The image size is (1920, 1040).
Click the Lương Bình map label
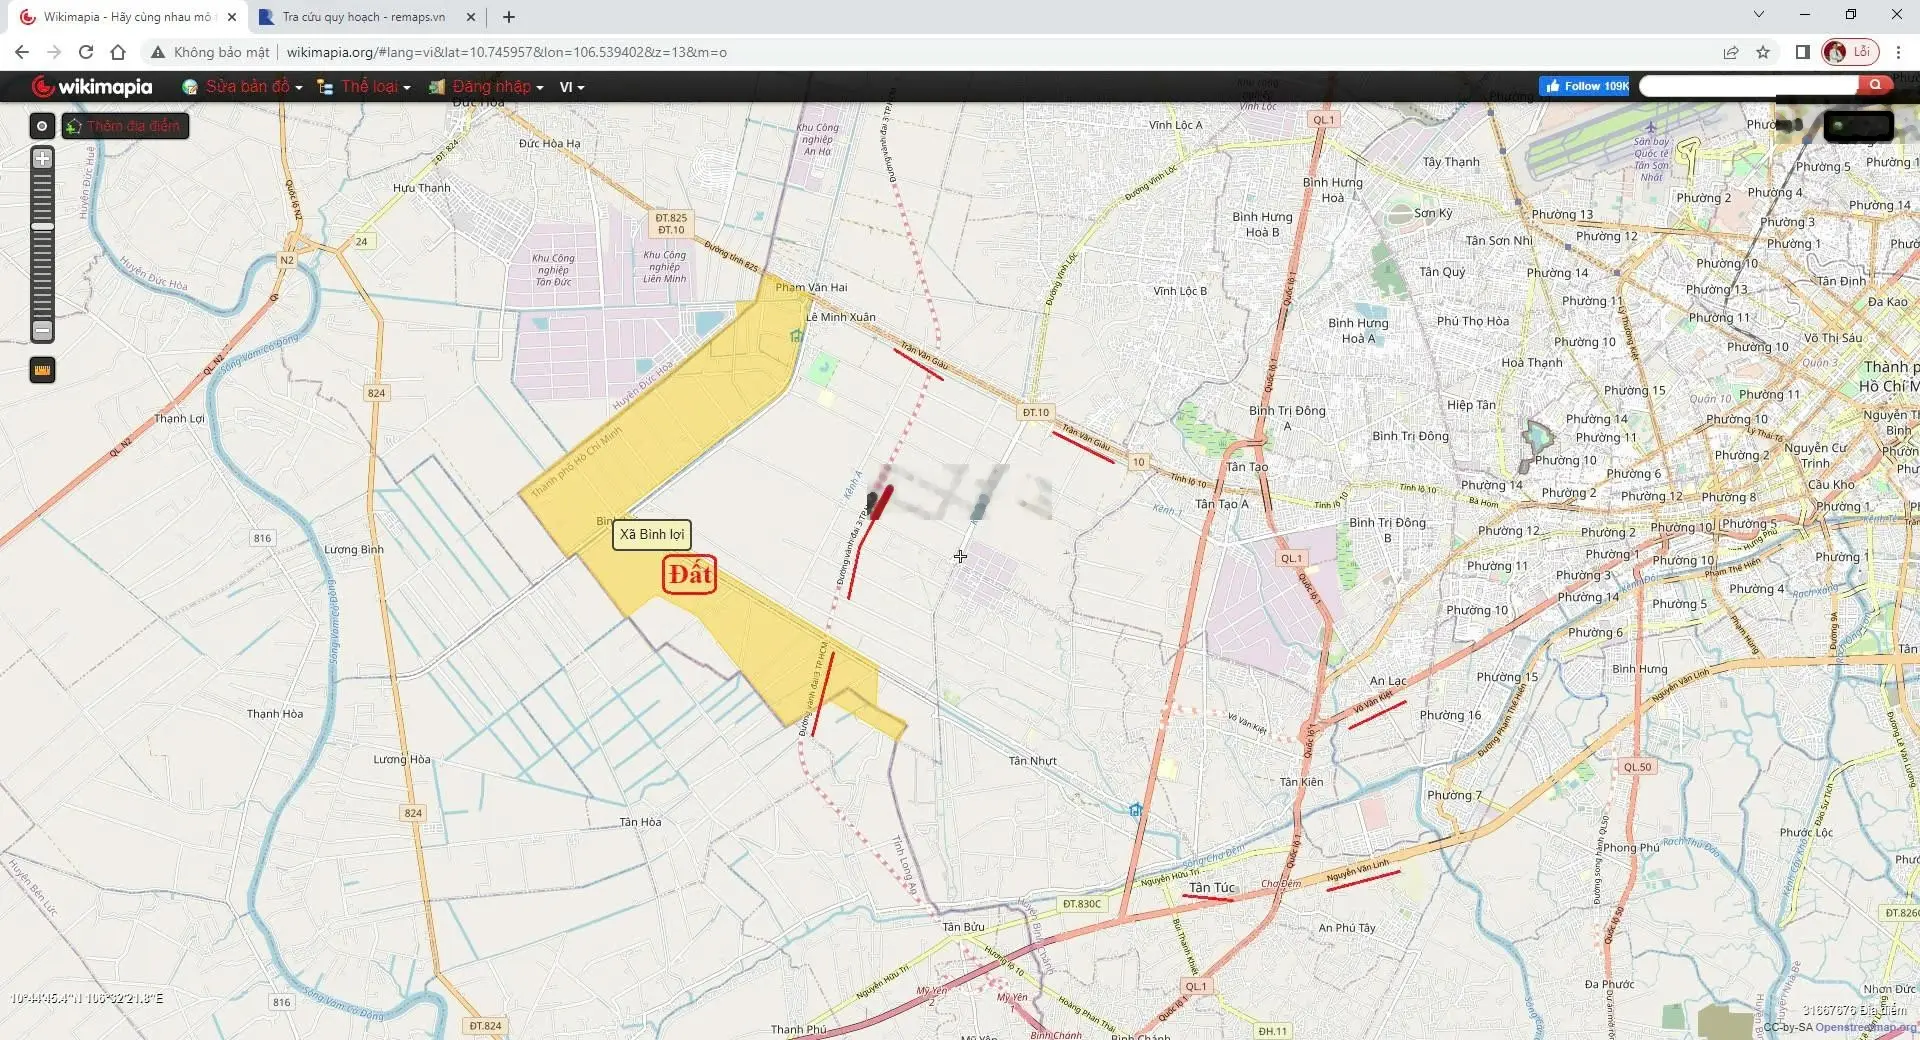pos(354,550)
